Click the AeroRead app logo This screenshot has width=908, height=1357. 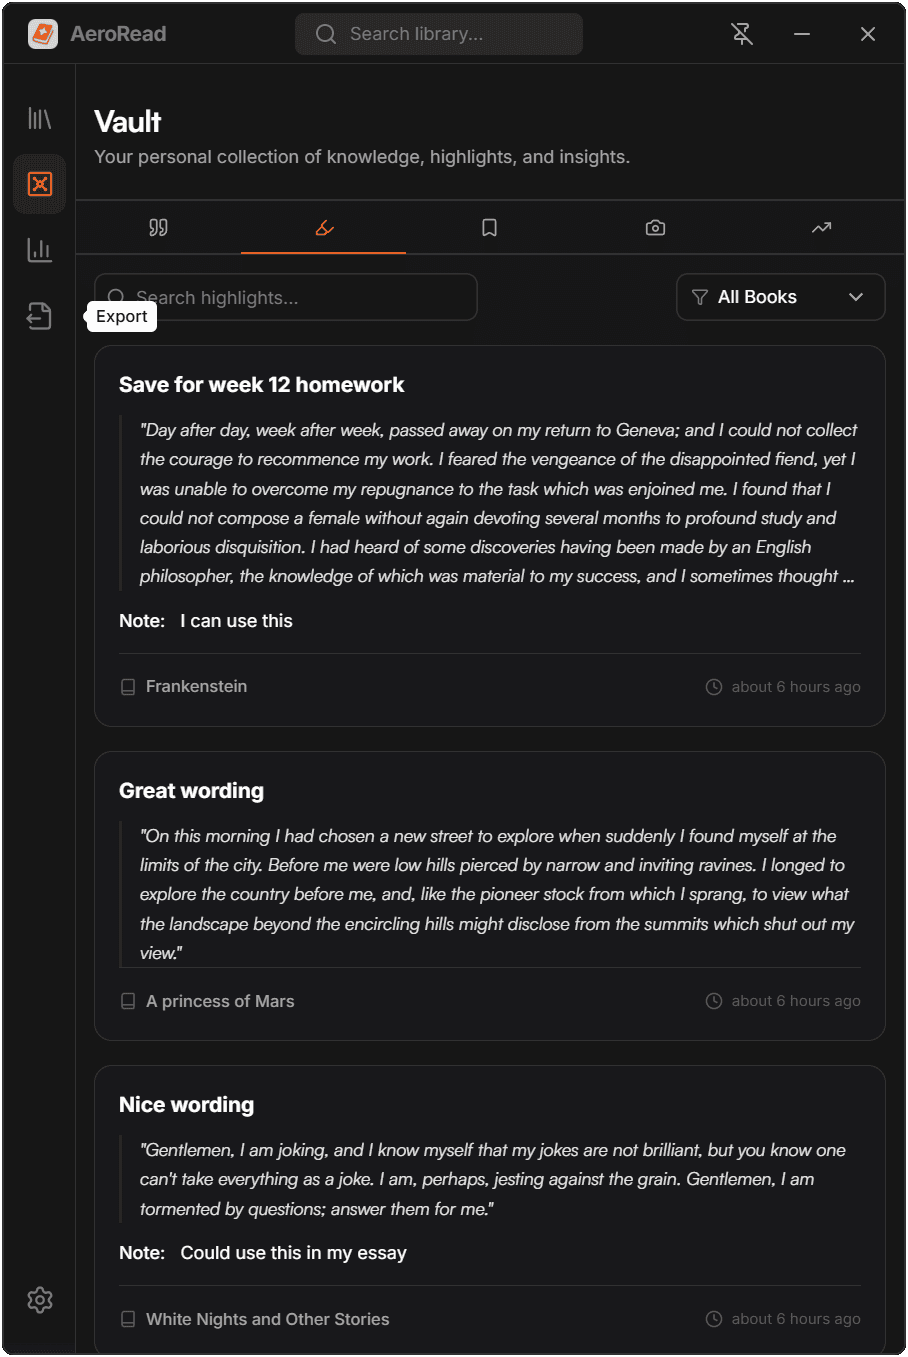pos(43,34)
